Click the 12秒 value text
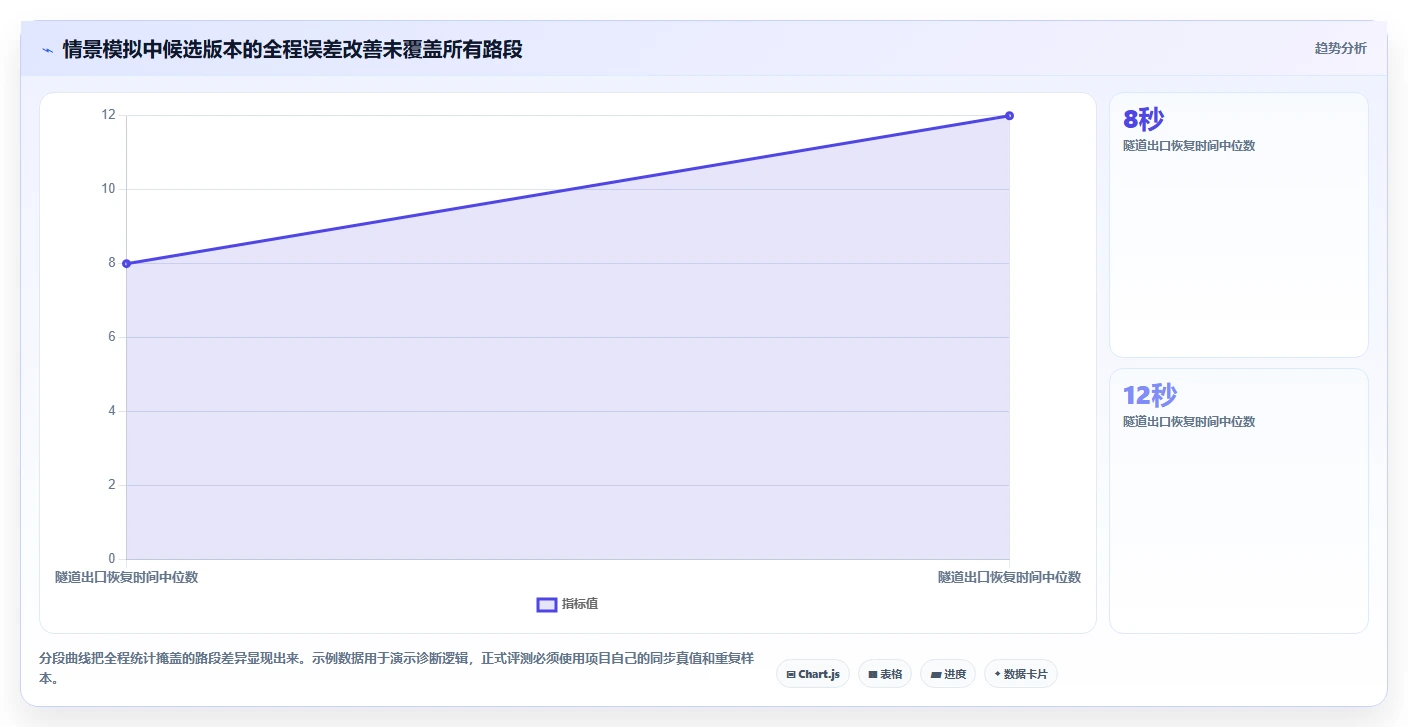The image size is (1408, 727). [x=1150, y=396]
